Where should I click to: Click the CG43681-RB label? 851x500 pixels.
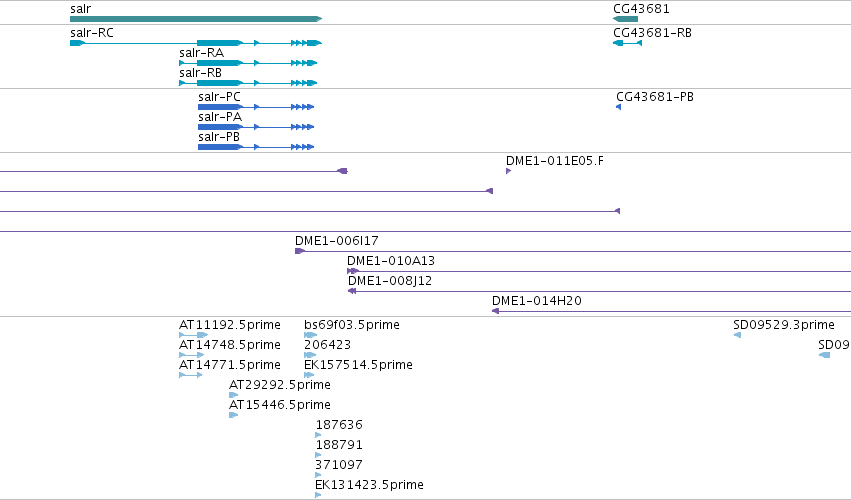pos(652,33)
